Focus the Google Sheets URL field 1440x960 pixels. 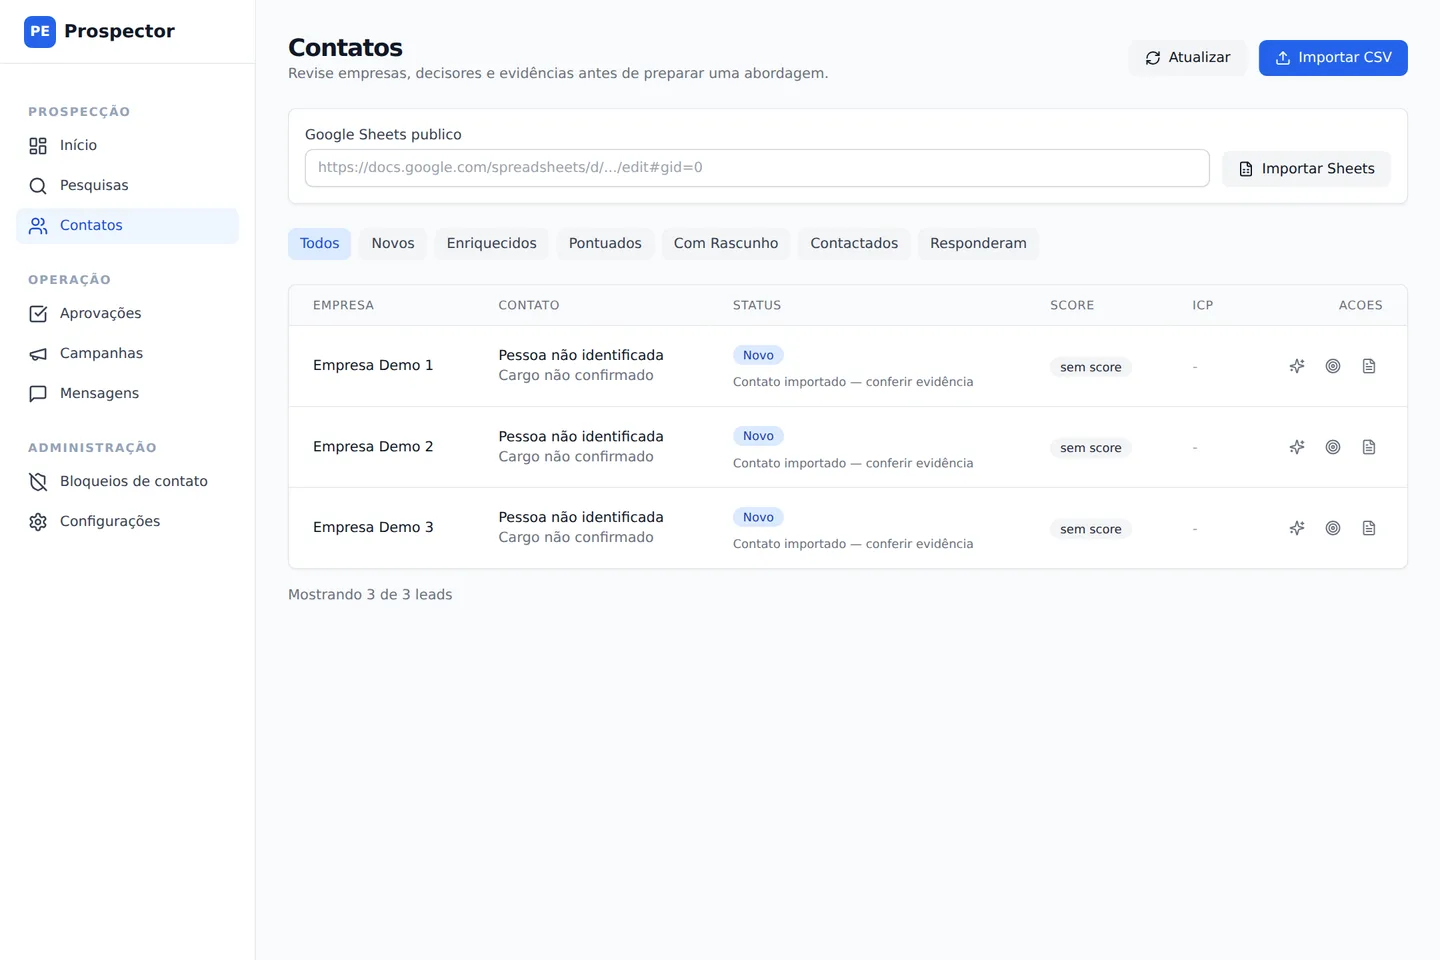(757, 168)
